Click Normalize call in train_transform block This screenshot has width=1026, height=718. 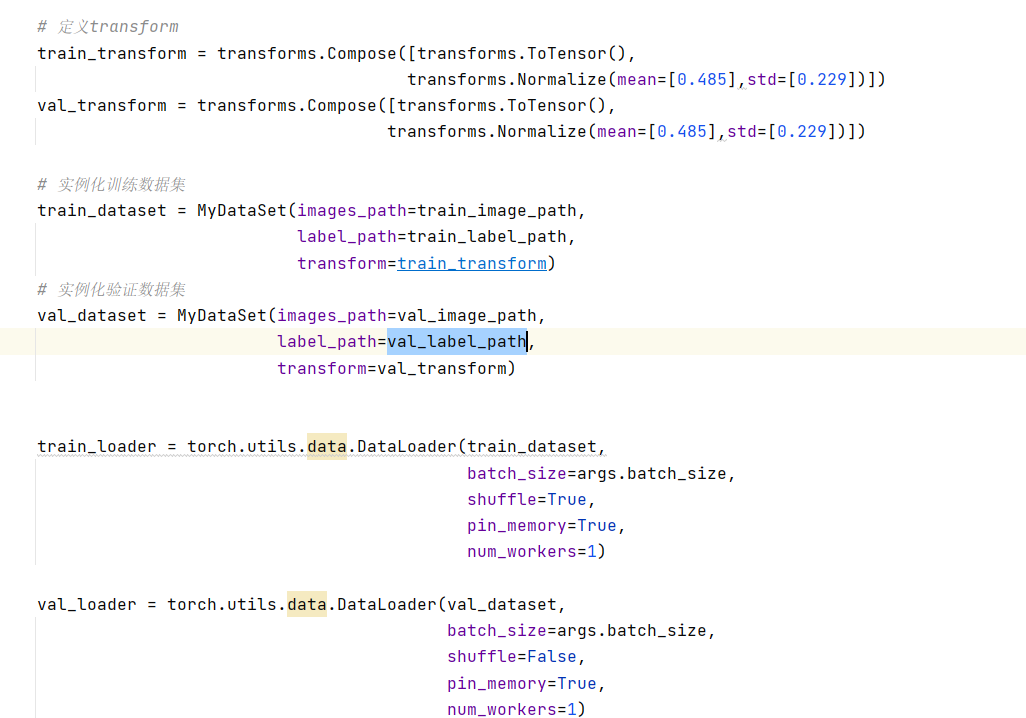(646, 80)
